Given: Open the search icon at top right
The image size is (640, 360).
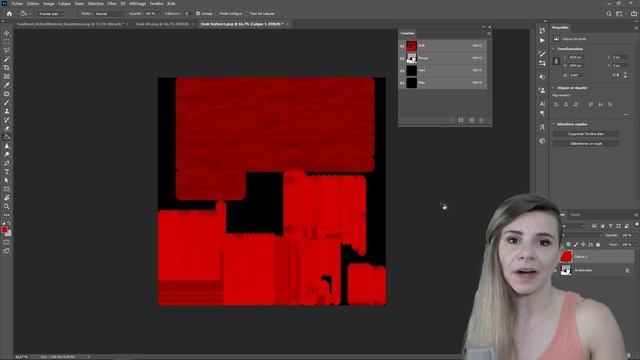Looking at the screenshot, I should (x=609, y=13).
